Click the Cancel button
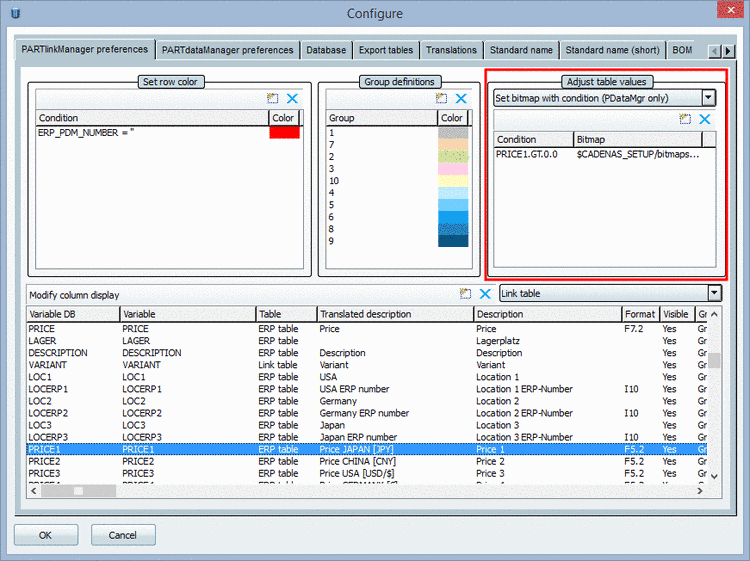 (123, 535)
